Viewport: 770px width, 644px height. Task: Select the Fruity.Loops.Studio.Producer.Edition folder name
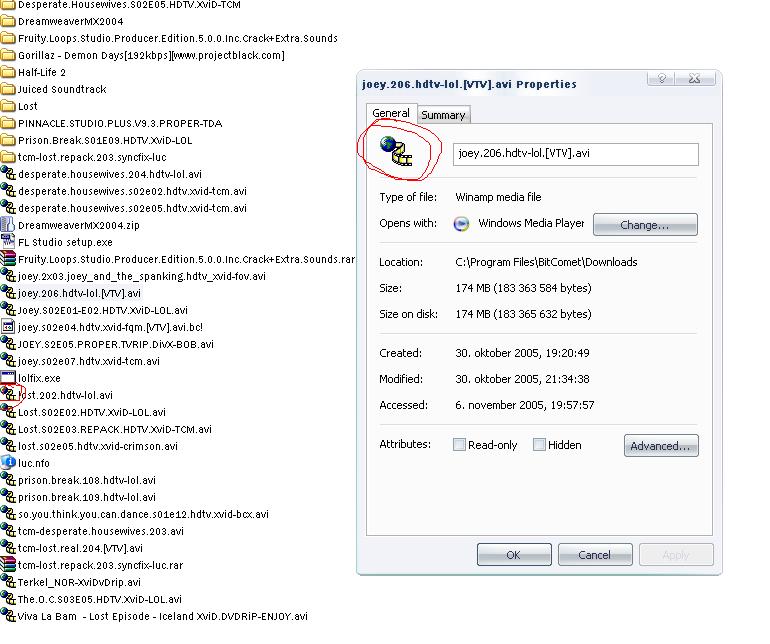[x=178, y=38]
